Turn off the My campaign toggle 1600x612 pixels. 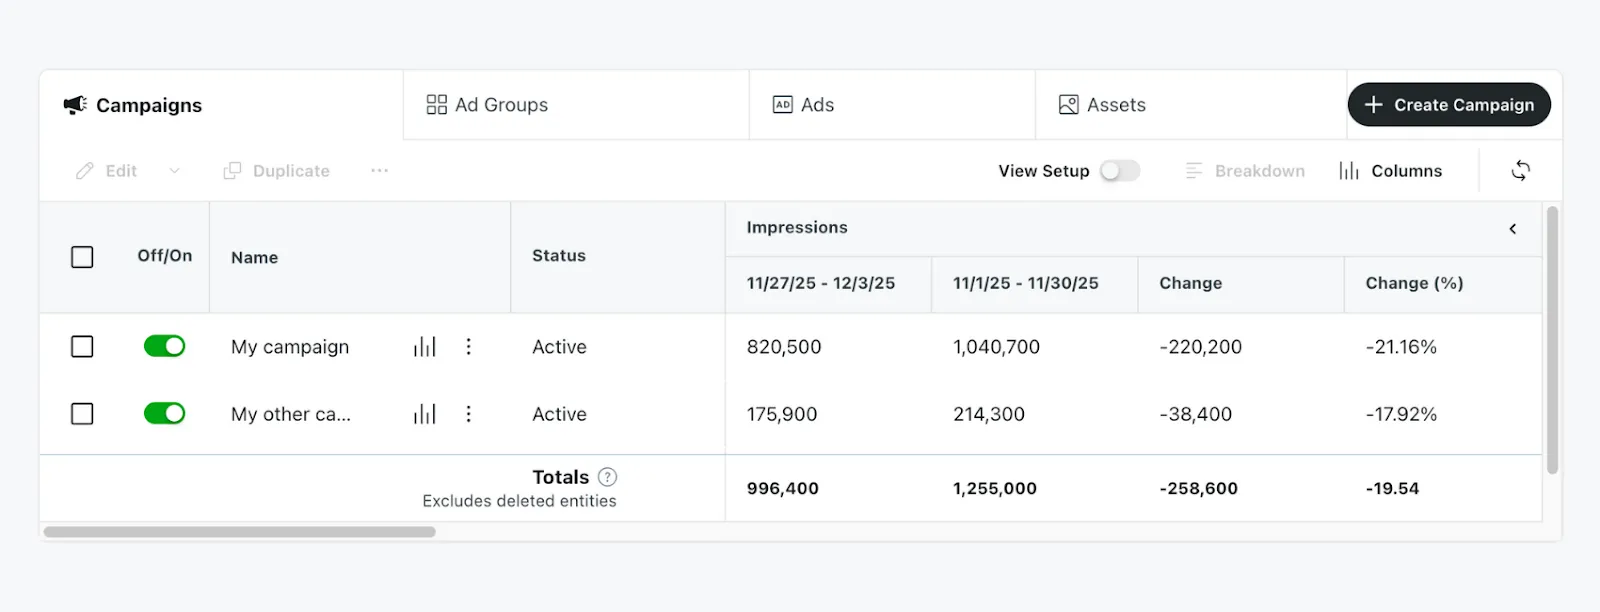(165, 346)
